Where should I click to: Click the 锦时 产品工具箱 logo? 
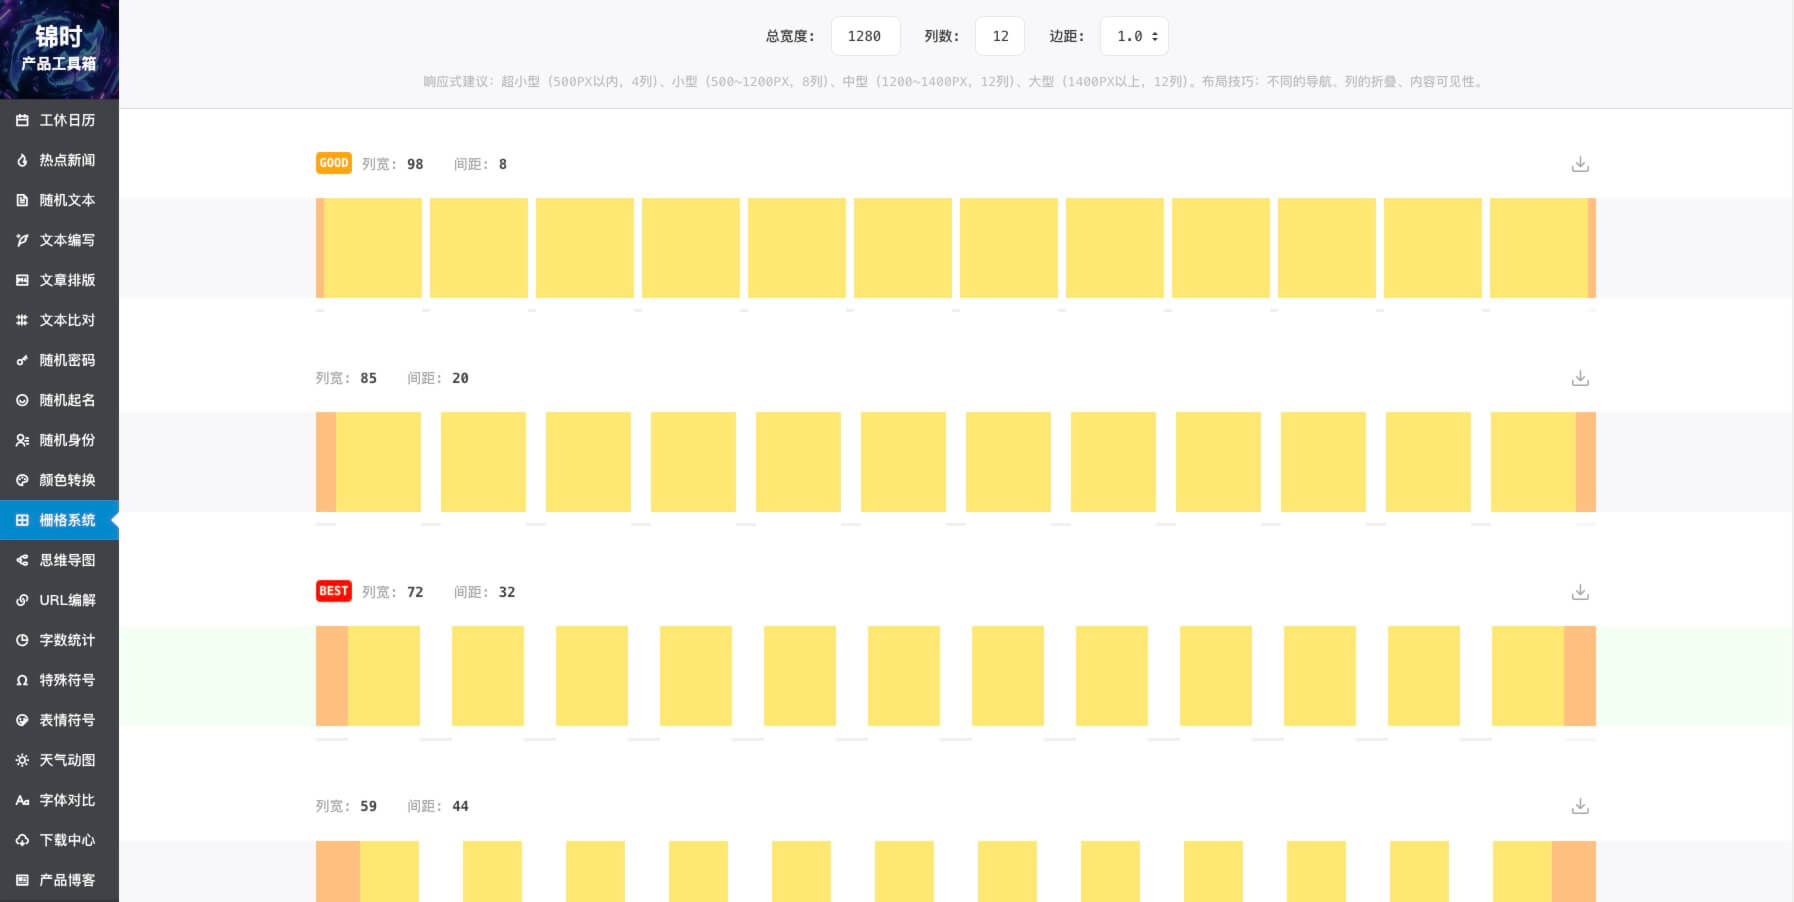coord(59,49)
